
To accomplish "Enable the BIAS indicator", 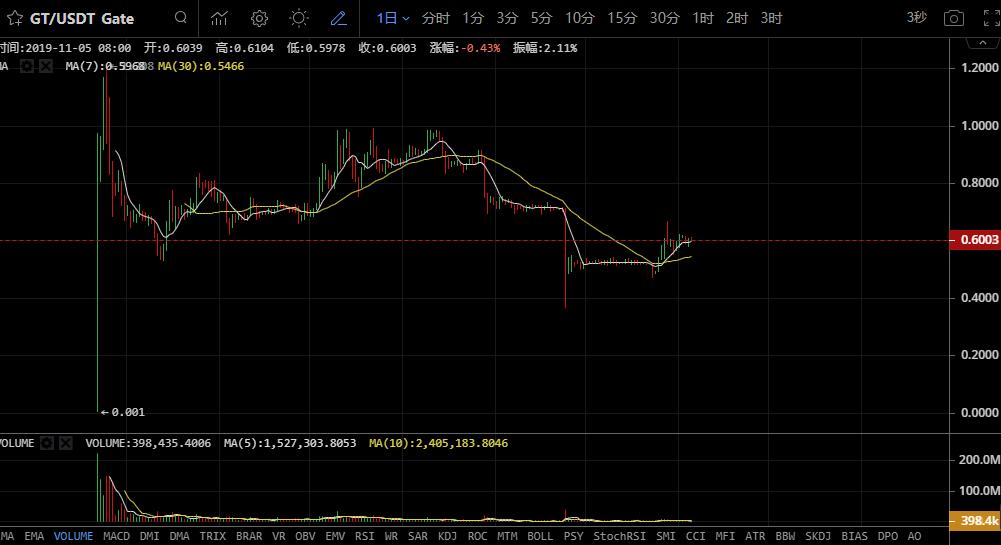I will (854, 536).
